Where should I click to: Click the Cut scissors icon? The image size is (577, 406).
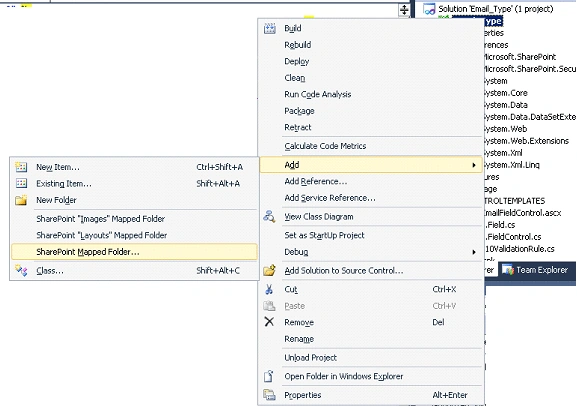[269, 289]
